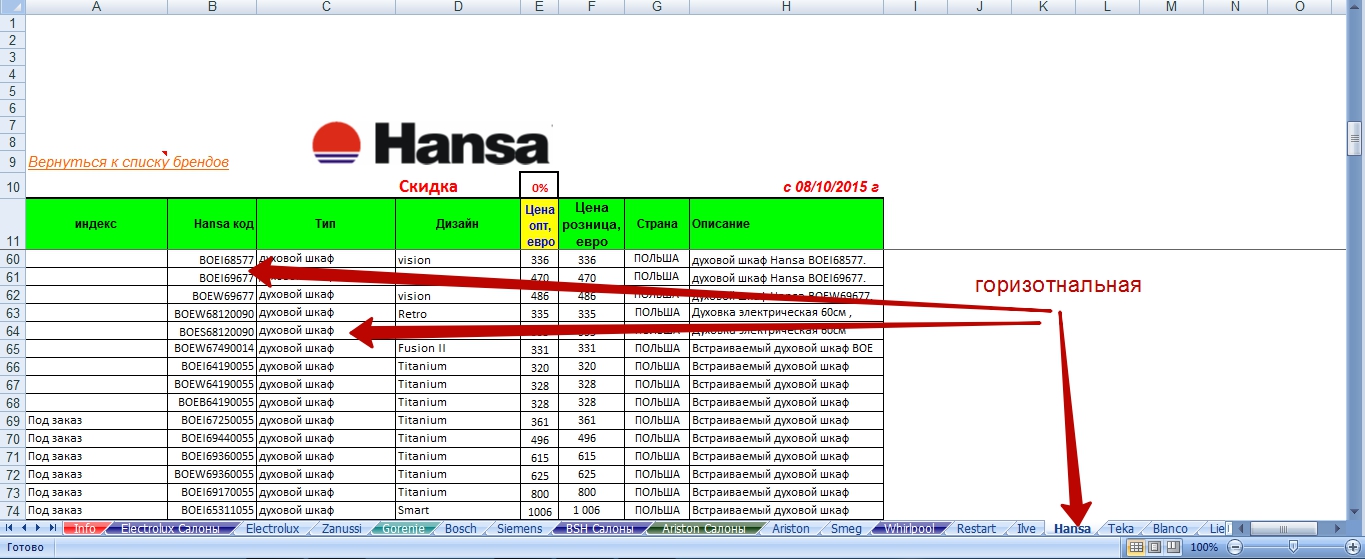Viewport: 1365px width, 559px height.
Task: Move the zoom slider handle
Action: [1294, 547]
